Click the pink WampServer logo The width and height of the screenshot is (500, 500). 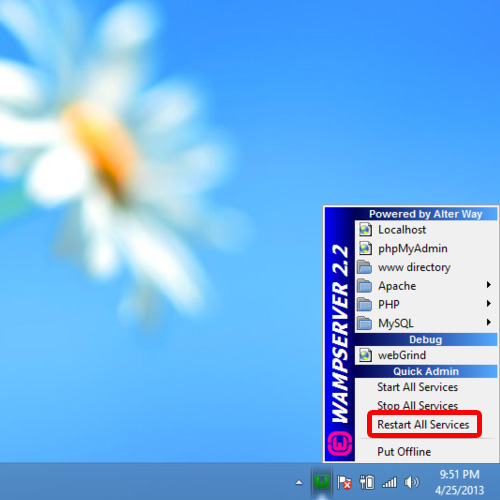click(340, 444)
